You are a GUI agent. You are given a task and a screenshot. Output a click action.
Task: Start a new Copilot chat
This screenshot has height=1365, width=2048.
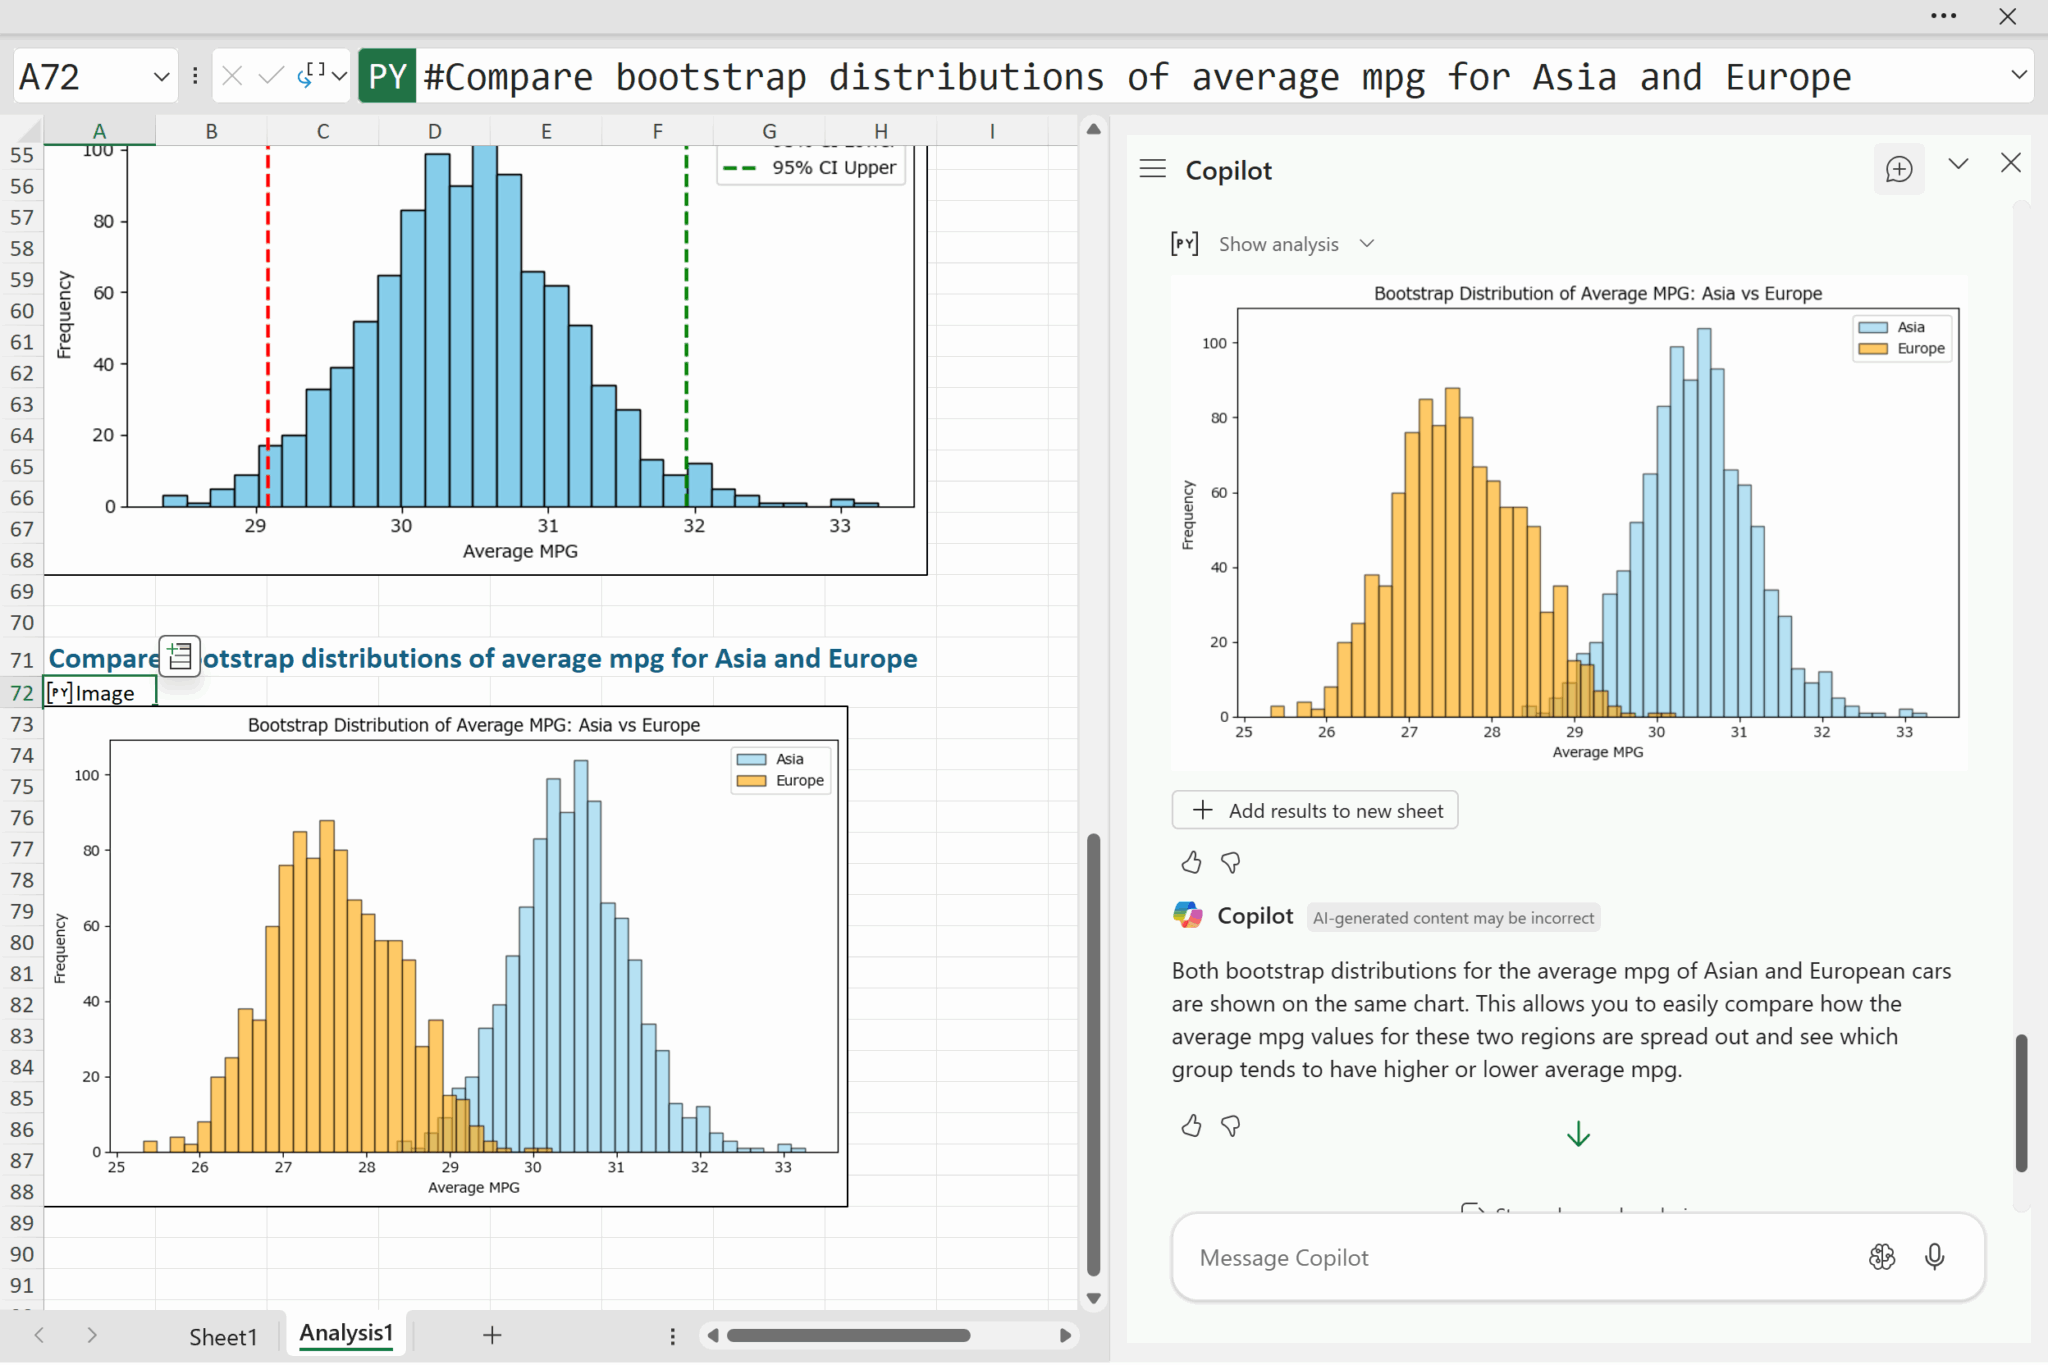click(1898, 169)
